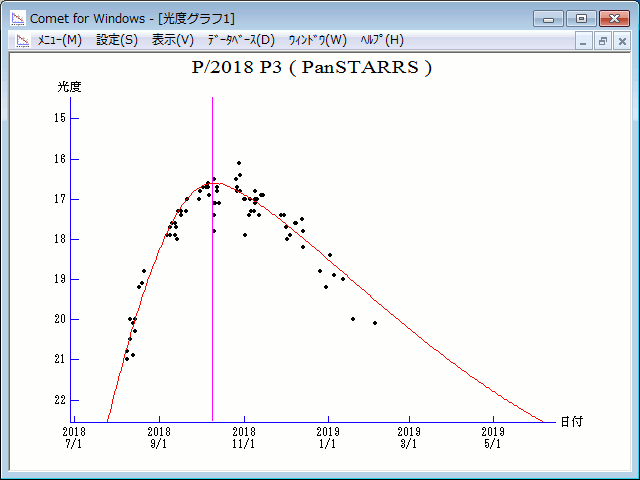Click the Comet for Windows title bar icon
Viewport: 640px width, 480px height.
tap(17, 18)
